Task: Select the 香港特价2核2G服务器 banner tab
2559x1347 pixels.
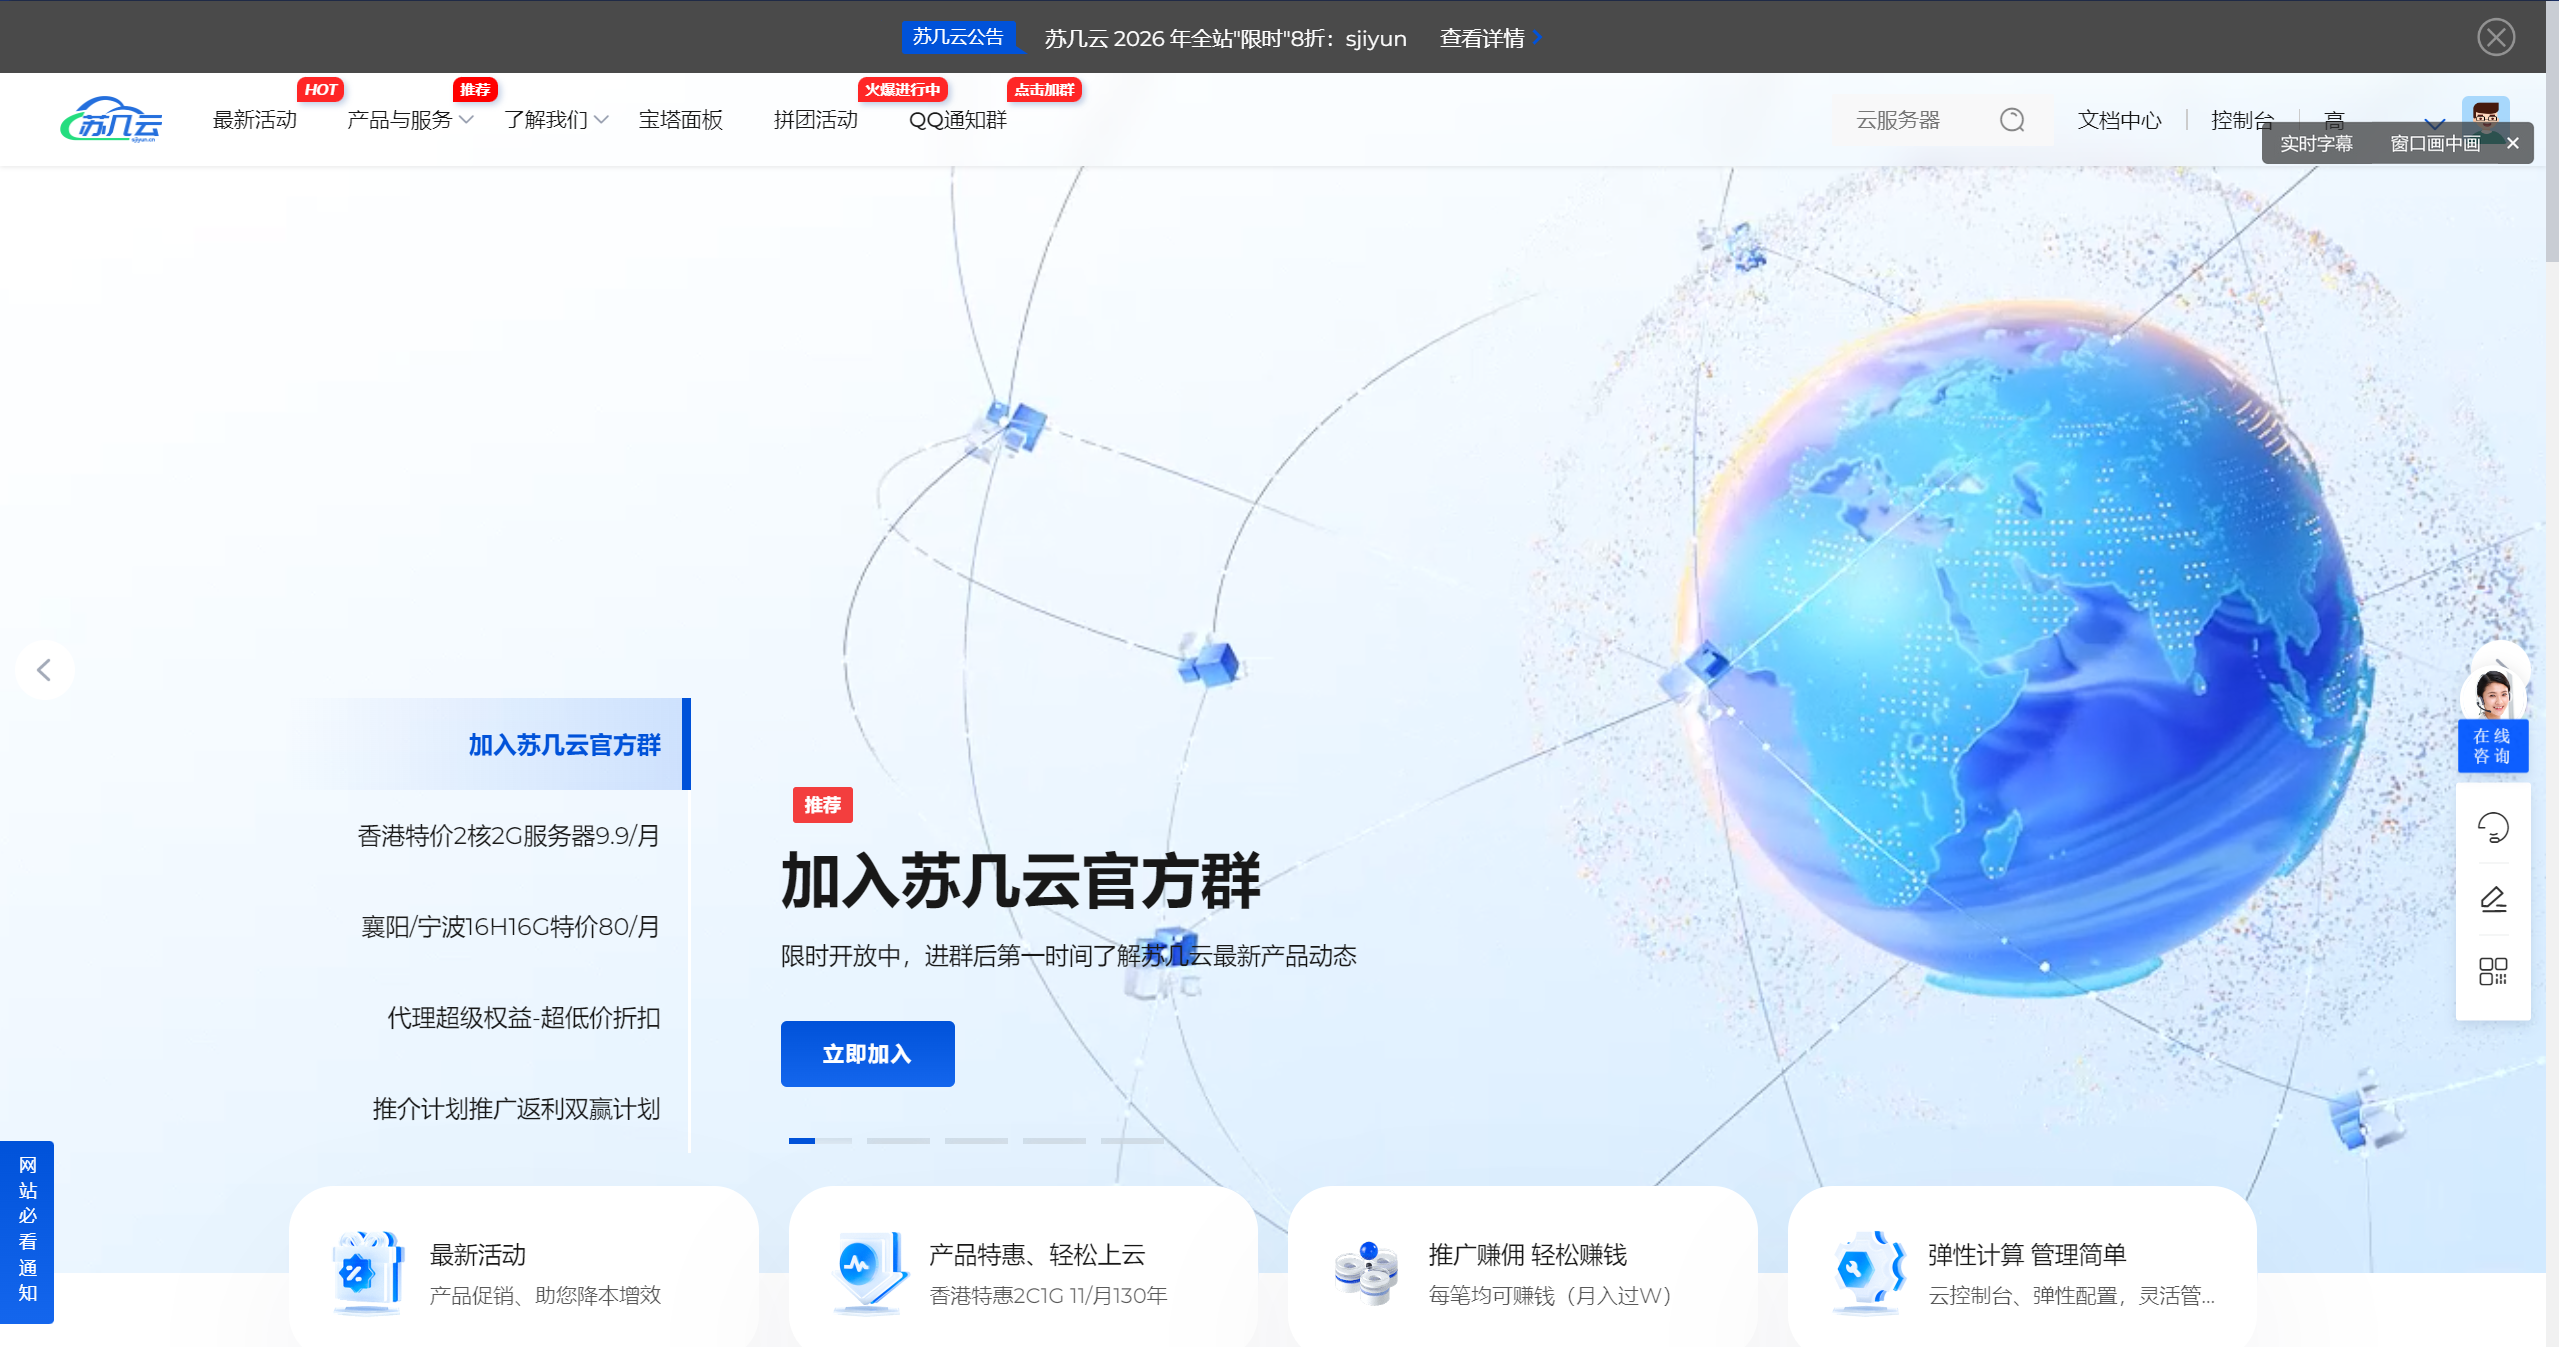Action: (x=508, y=836)
